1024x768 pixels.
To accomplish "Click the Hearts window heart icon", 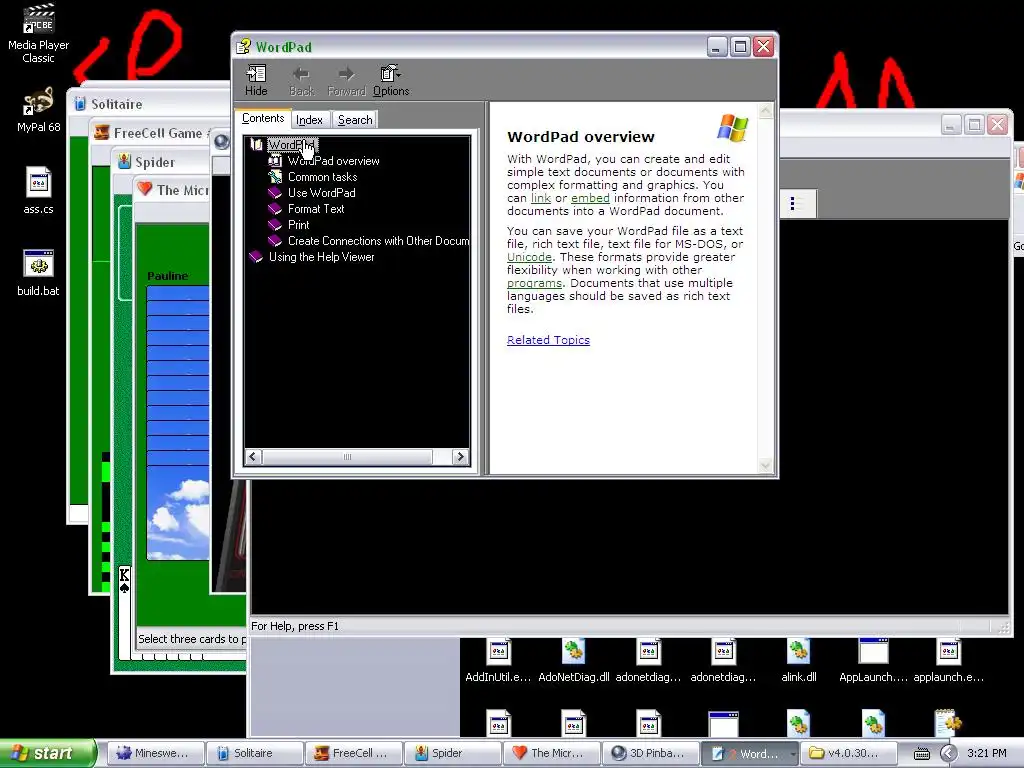I will 144,189.
